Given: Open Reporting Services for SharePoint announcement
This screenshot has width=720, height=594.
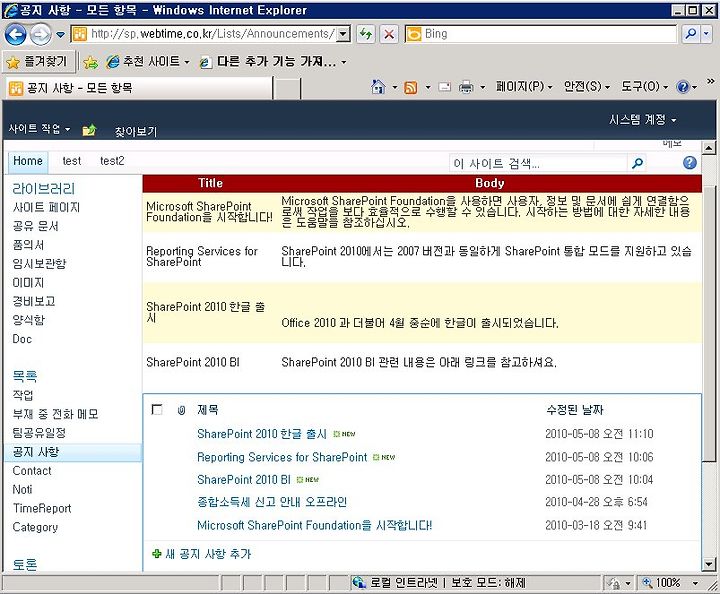Looking at the screenshot, I should click(x=282, y=457).
